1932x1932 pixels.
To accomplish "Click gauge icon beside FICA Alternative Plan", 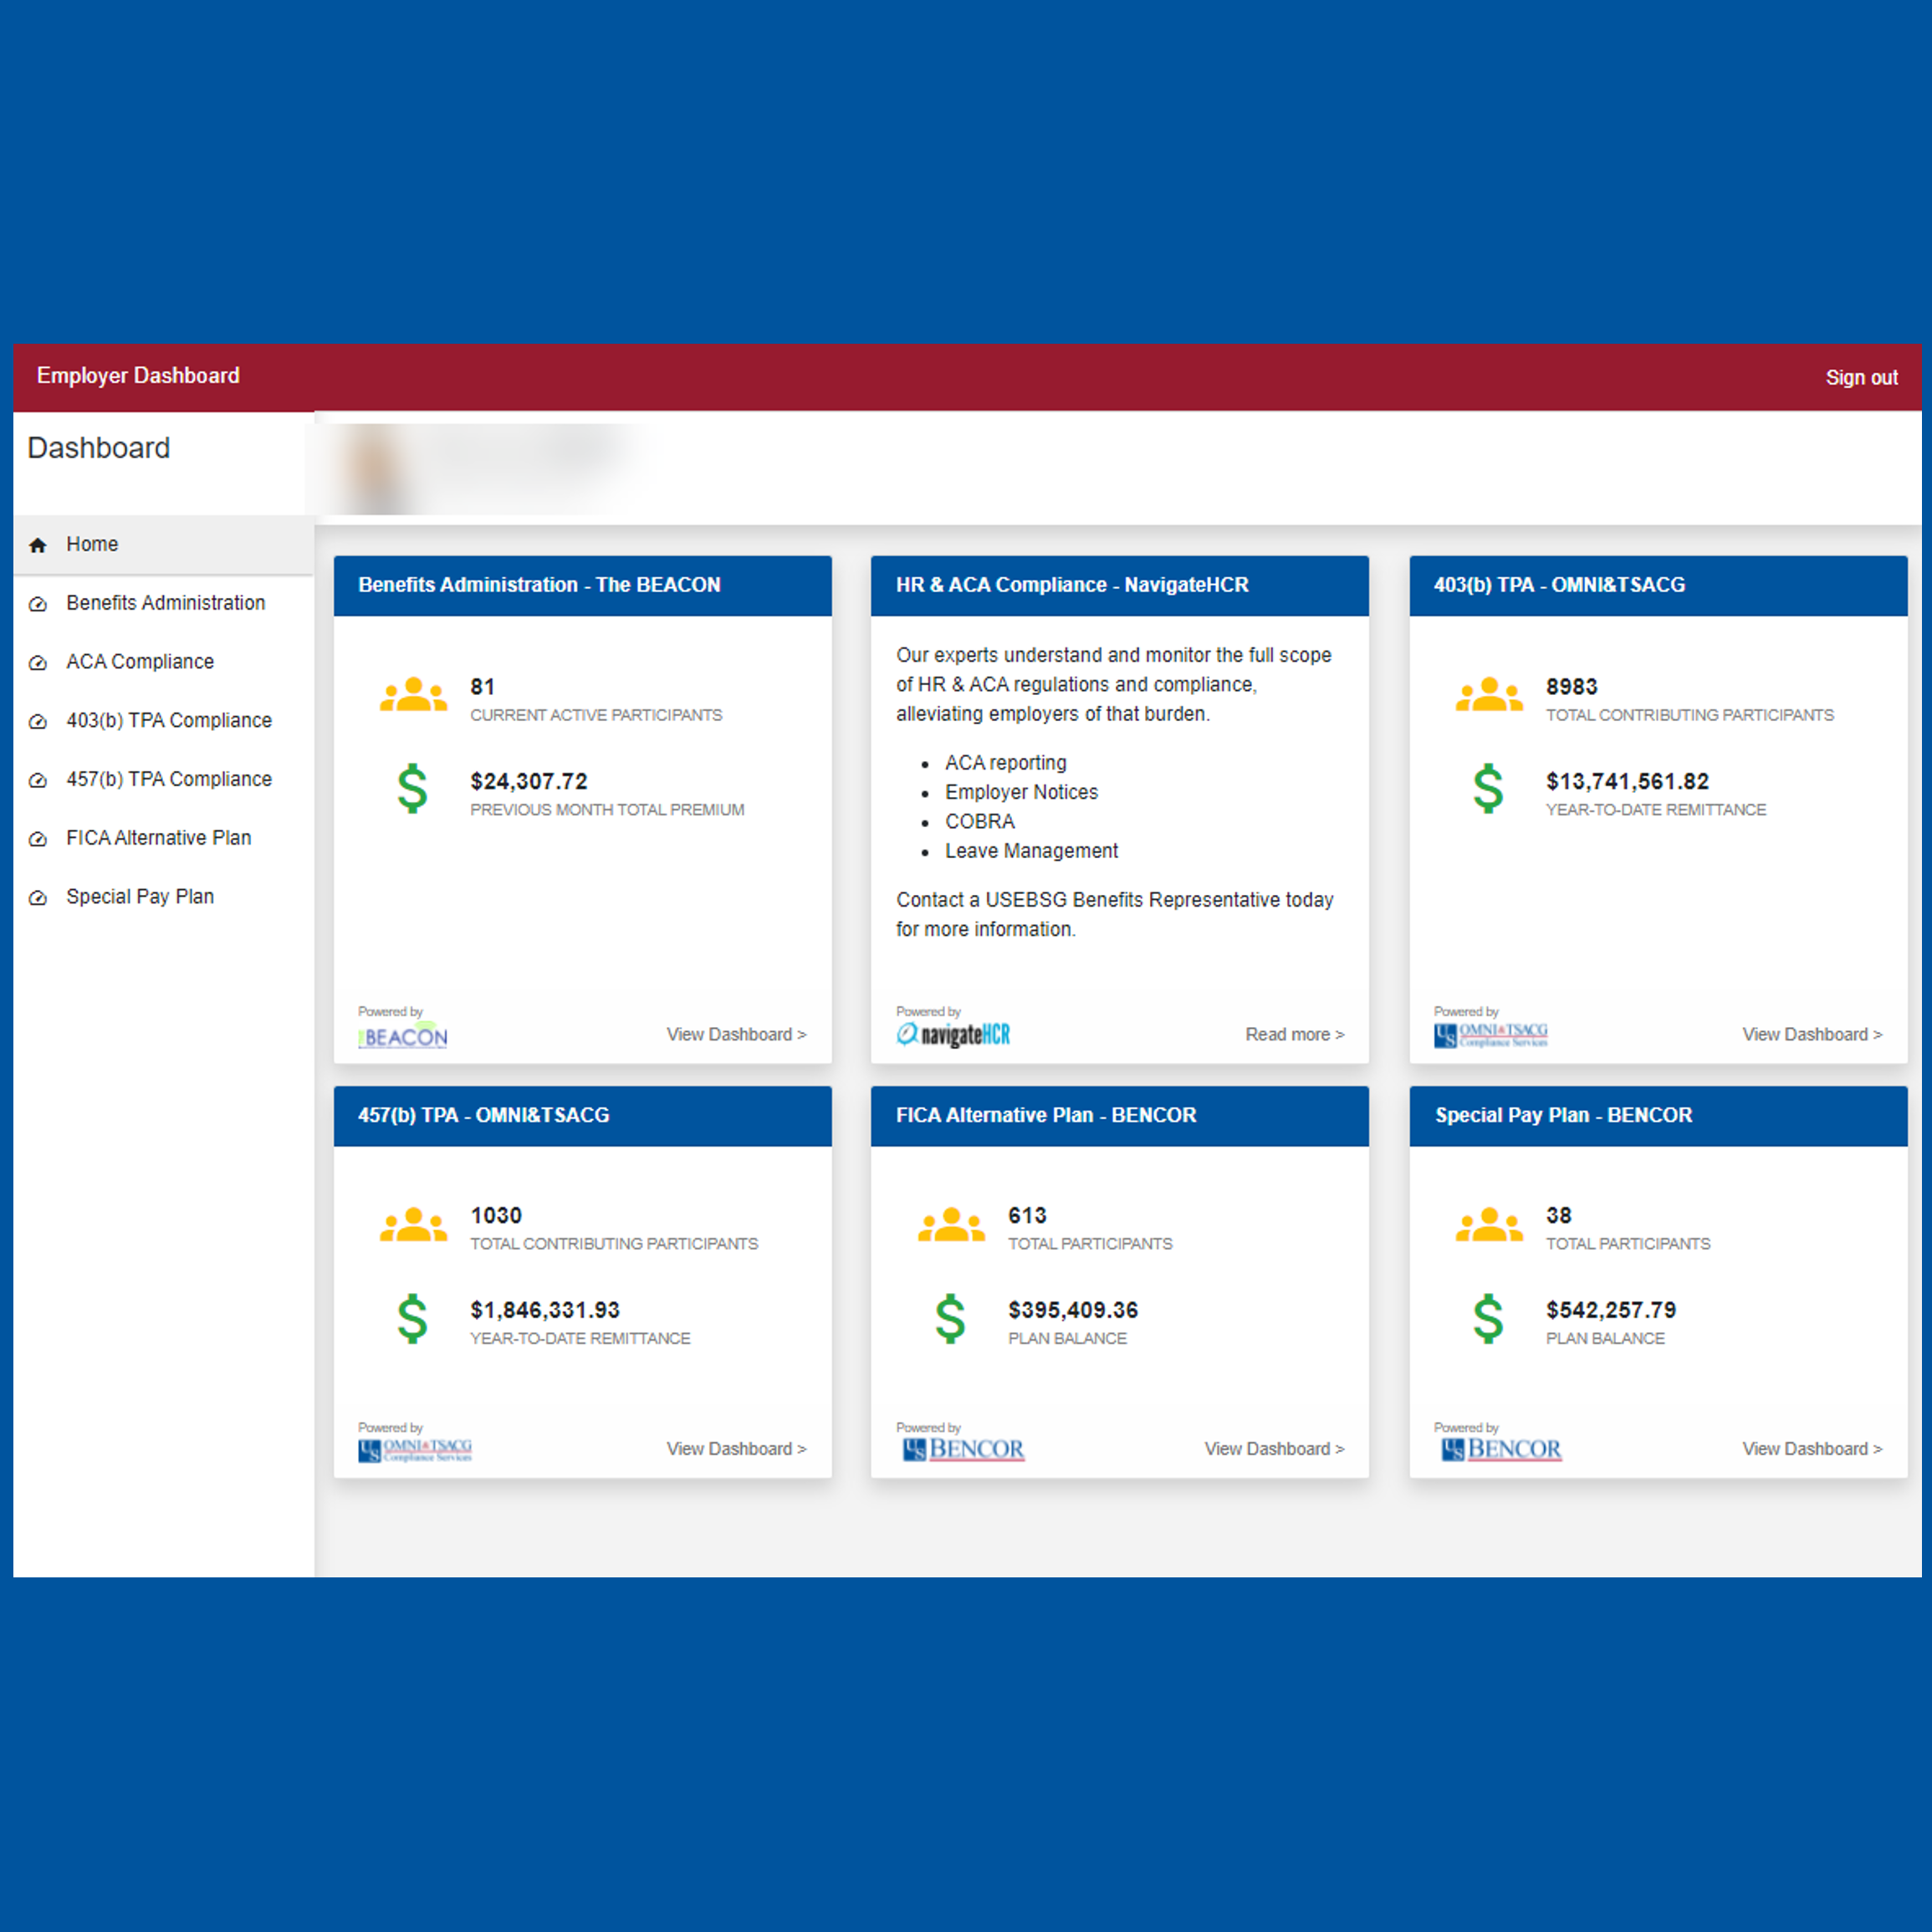I will tap(38, 839).
